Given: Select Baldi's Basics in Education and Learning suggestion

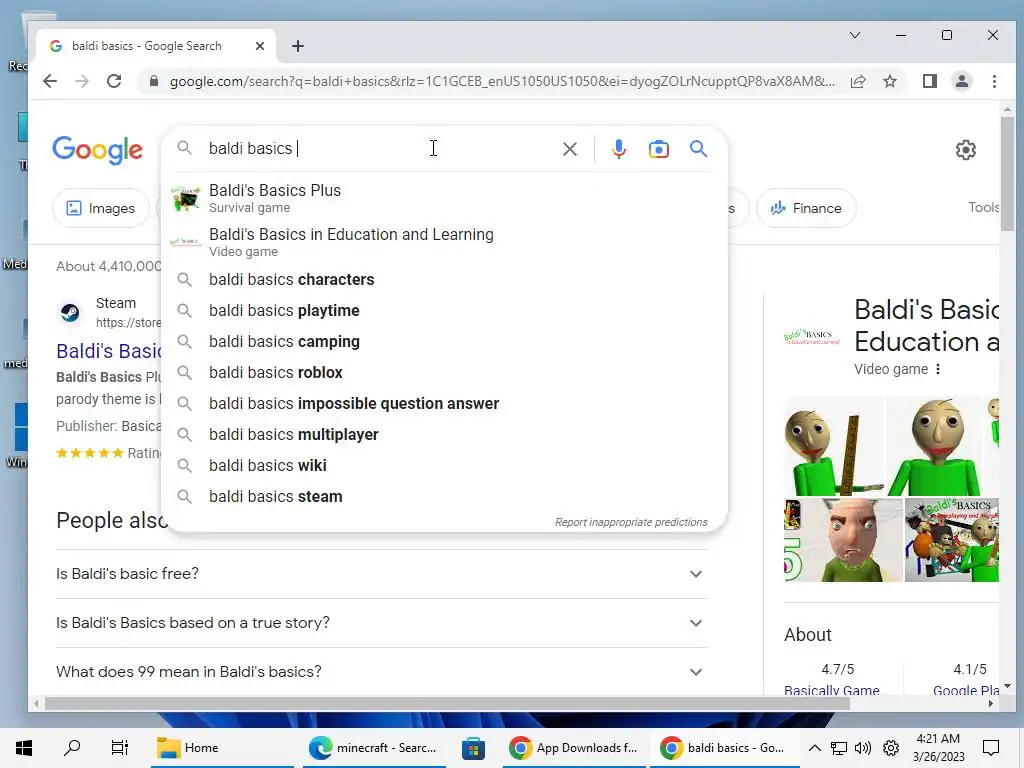Looking at the screenshot, I should tap(444, 242).
